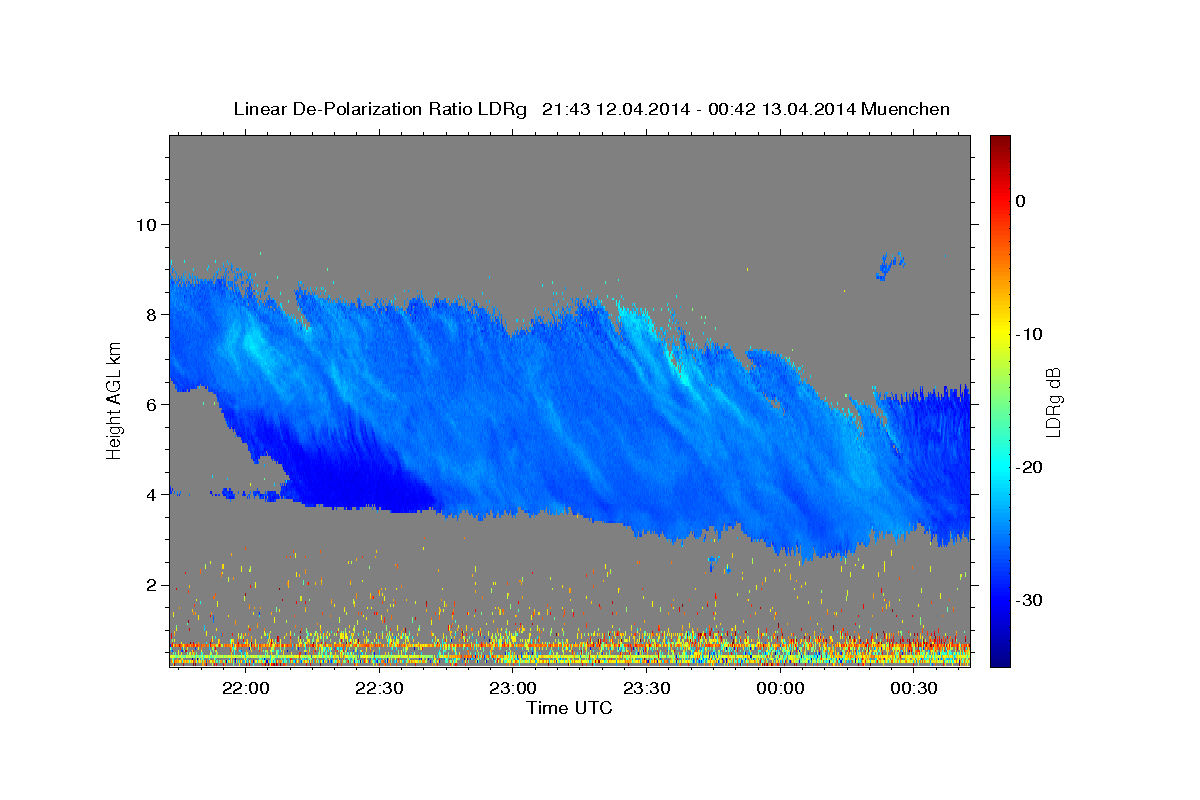Click the colorbar value label -30
Image resolution: width=1200 pixels, height=800 pixels.
click(1029, 600)
